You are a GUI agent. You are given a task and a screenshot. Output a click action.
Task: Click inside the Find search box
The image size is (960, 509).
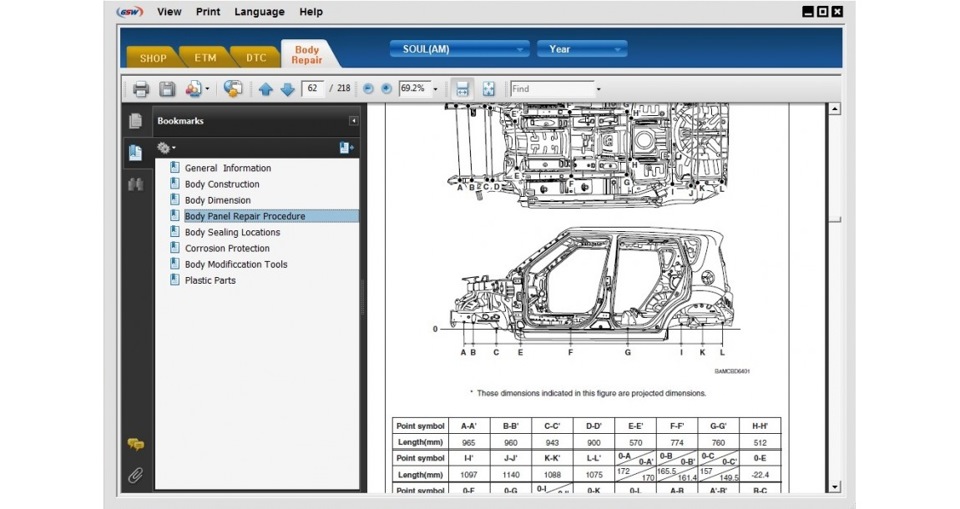(552, 89)
